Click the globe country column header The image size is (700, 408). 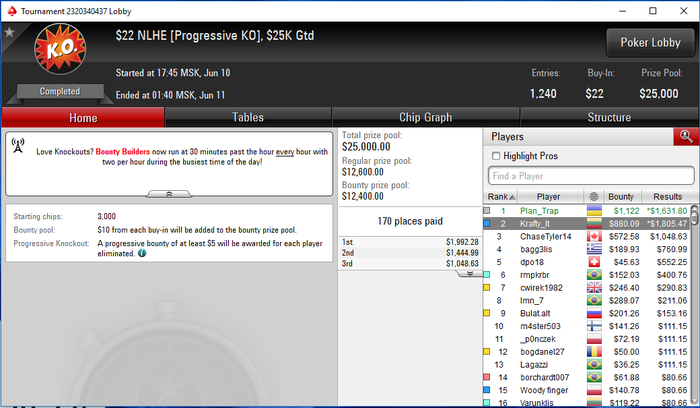(x=593, y=196)
